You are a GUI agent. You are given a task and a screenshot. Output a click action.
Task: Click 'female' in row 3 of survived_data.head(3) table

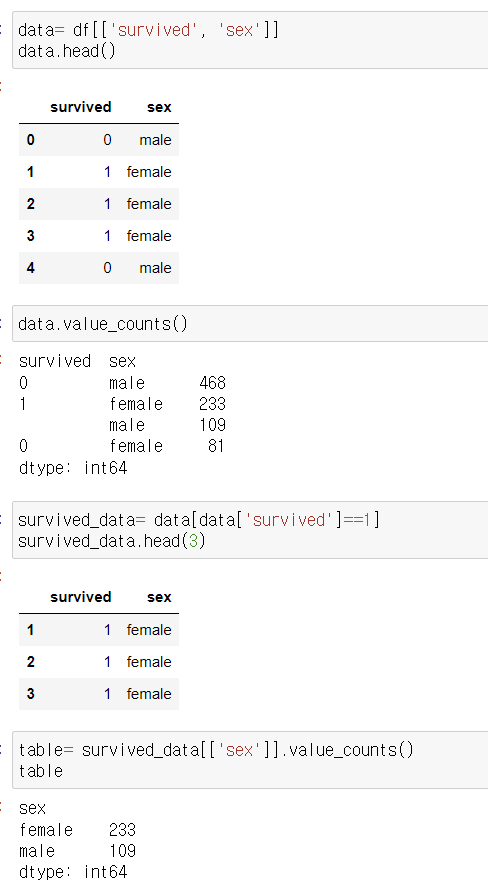(x=149, y=693)
